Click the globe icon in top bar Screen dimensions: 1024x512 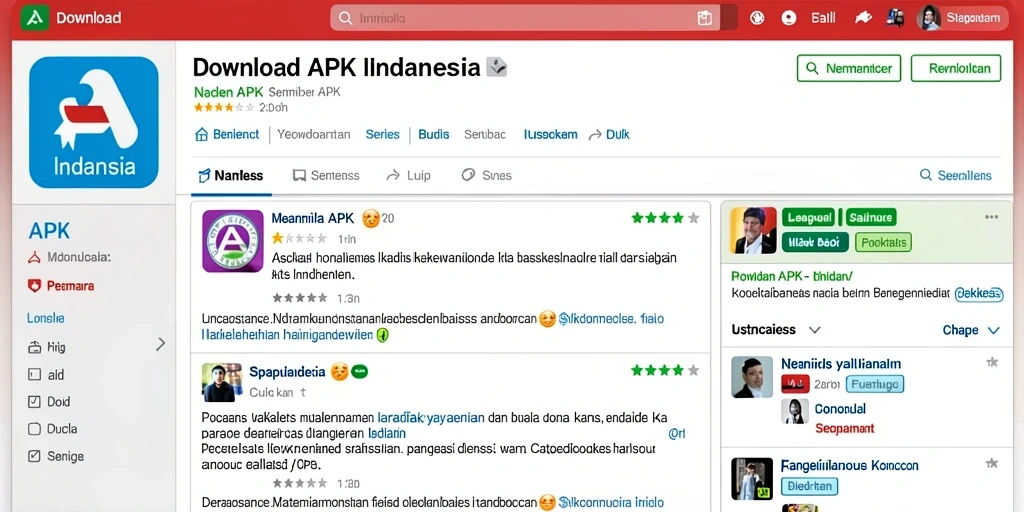[x=757, y=18]
